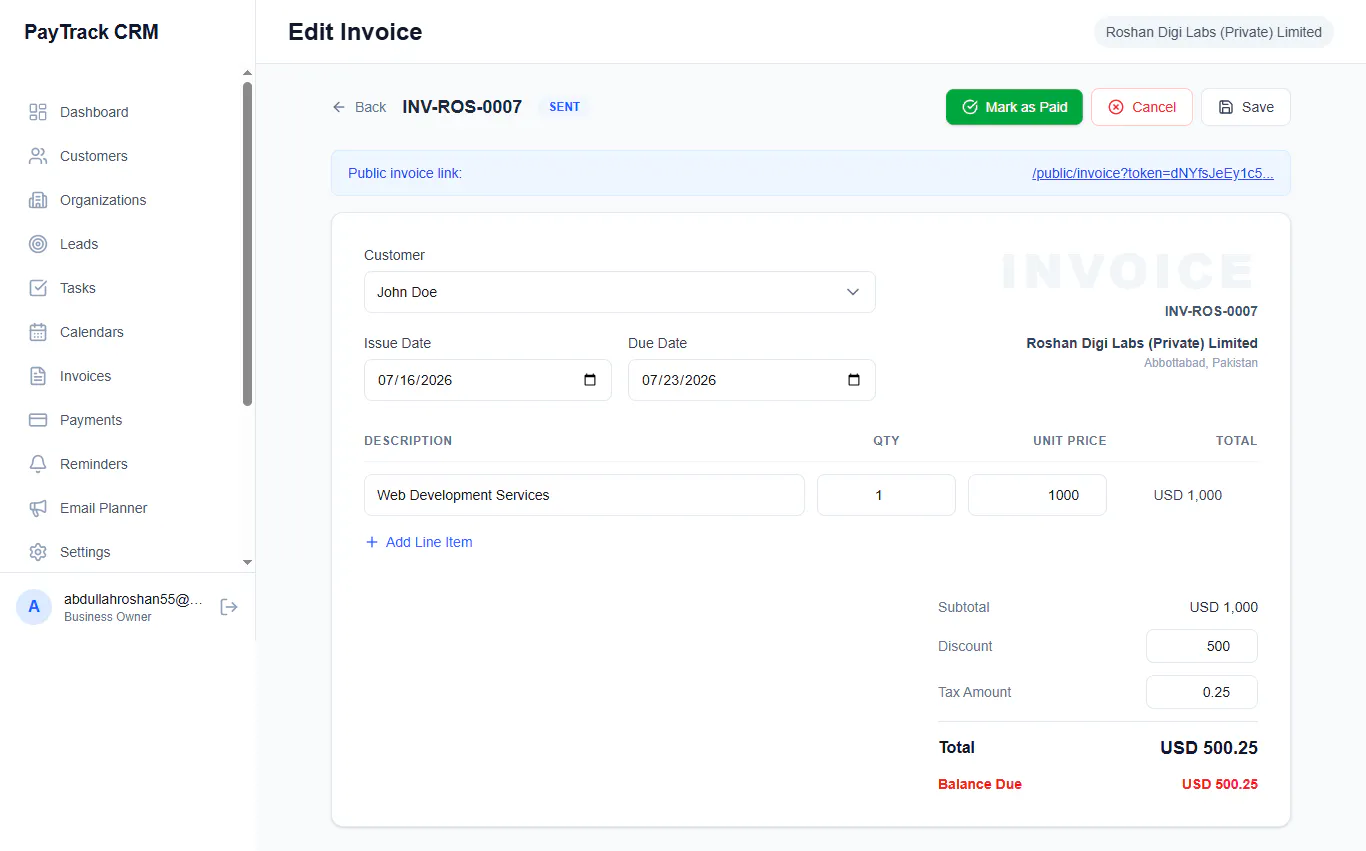
Task: Click the line item total USD 1,000
Action: [1188, 495]
